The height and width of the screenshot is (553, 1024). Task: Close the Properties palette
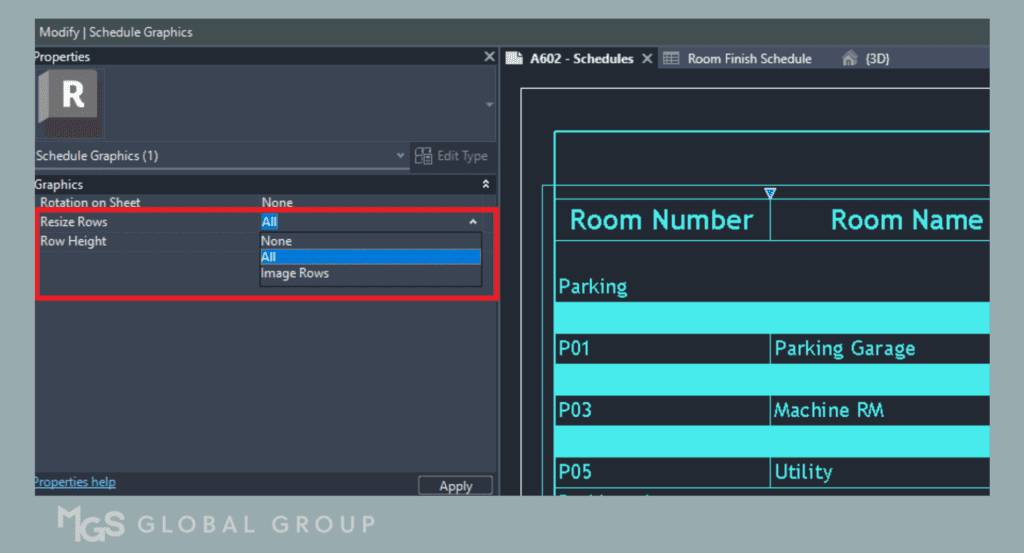[x=489, y=57]
